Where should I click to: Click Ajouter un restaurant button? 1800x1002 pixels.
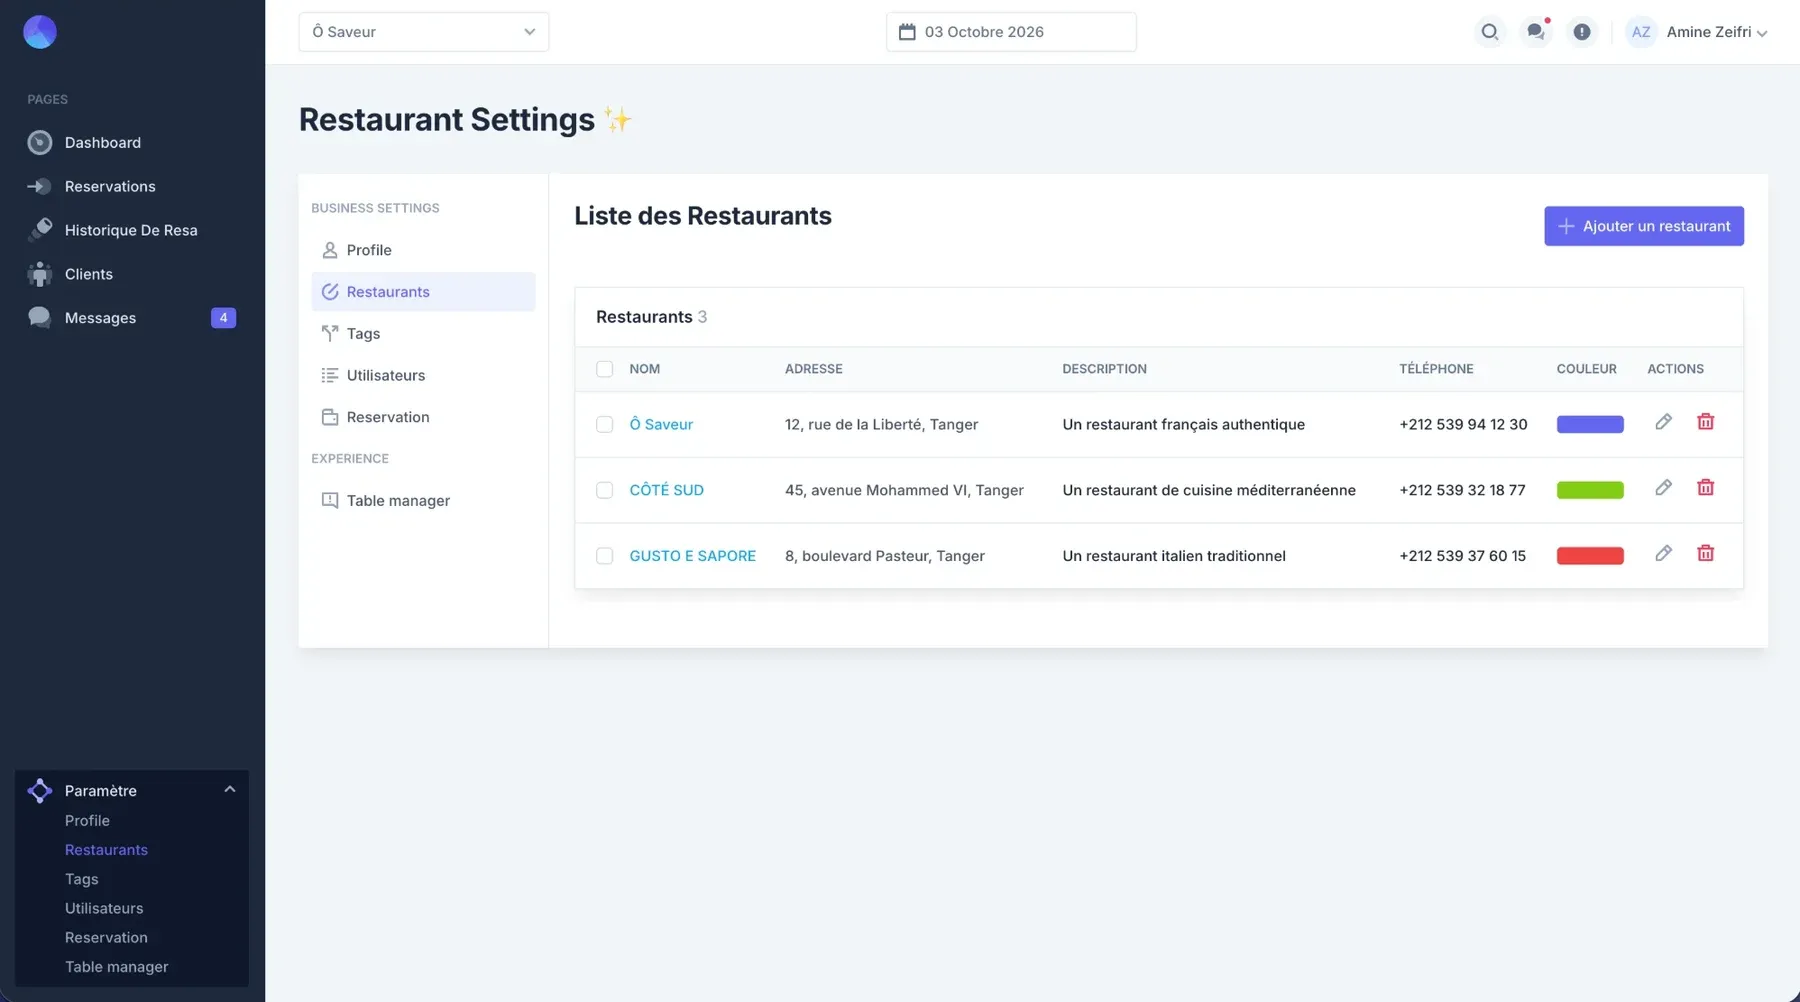pos(1644,226)
